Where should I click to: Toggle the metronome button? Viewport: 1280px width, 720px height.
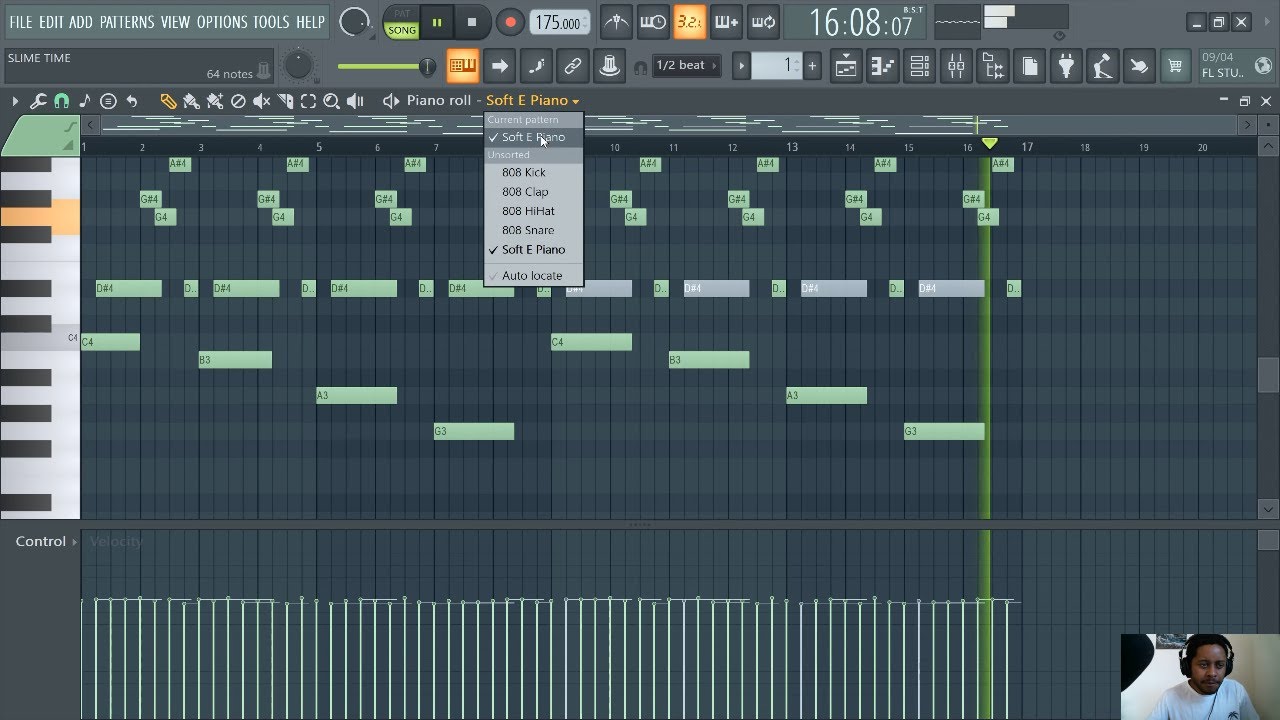617,22
